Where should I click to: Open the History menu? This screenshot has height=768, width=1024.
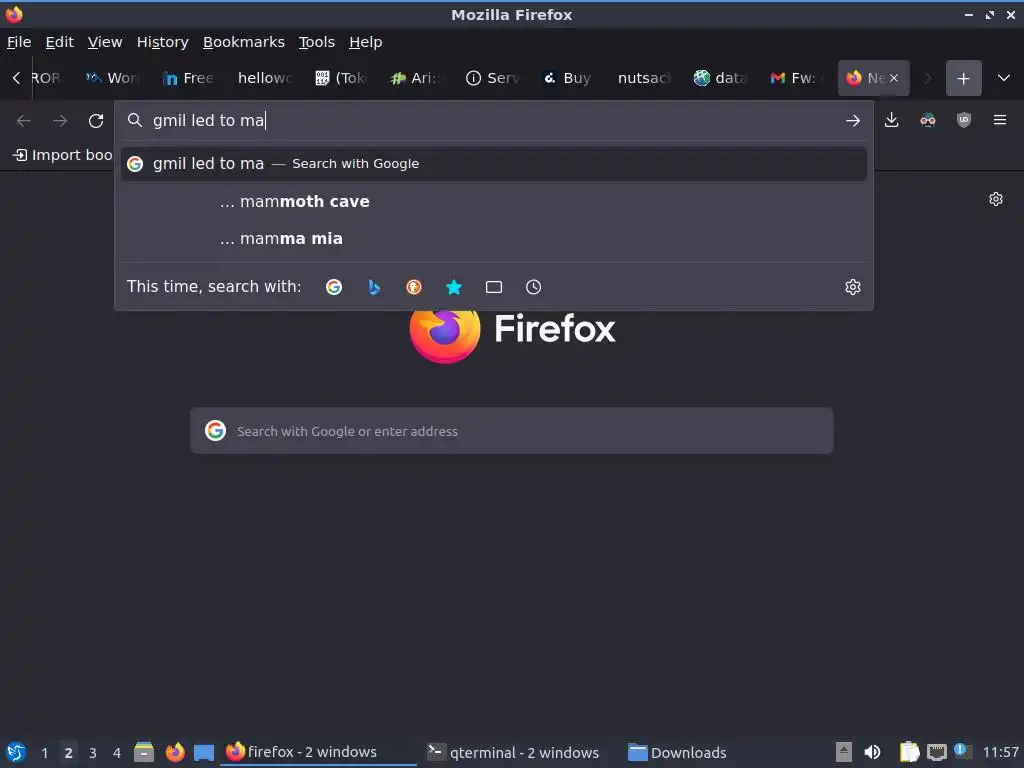click(163, 42)
